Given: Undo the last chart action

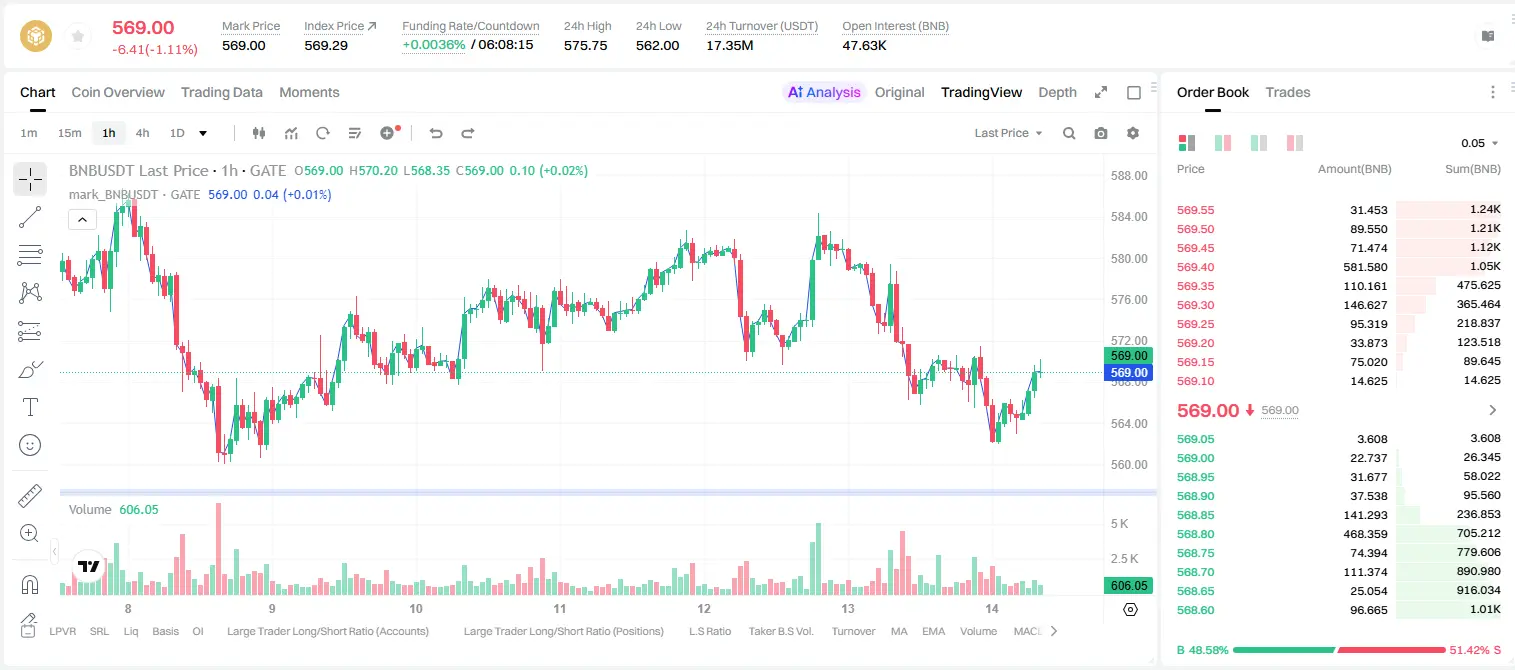Looking at the screenshot, I should click(436, 133).
